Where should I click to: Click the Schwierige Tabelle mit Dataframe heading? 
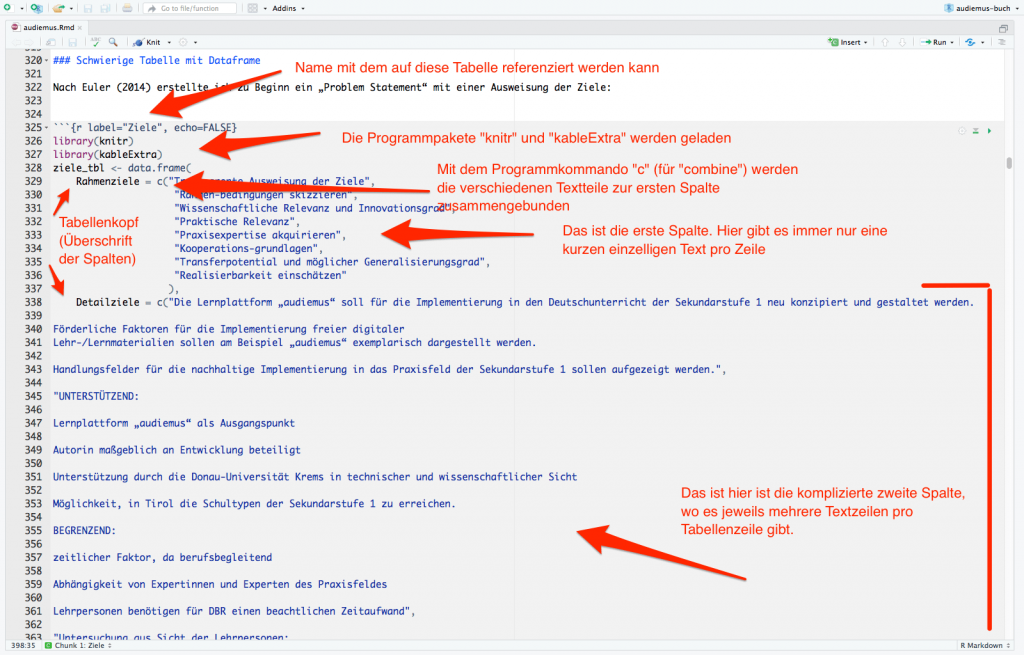click(157, 60)
